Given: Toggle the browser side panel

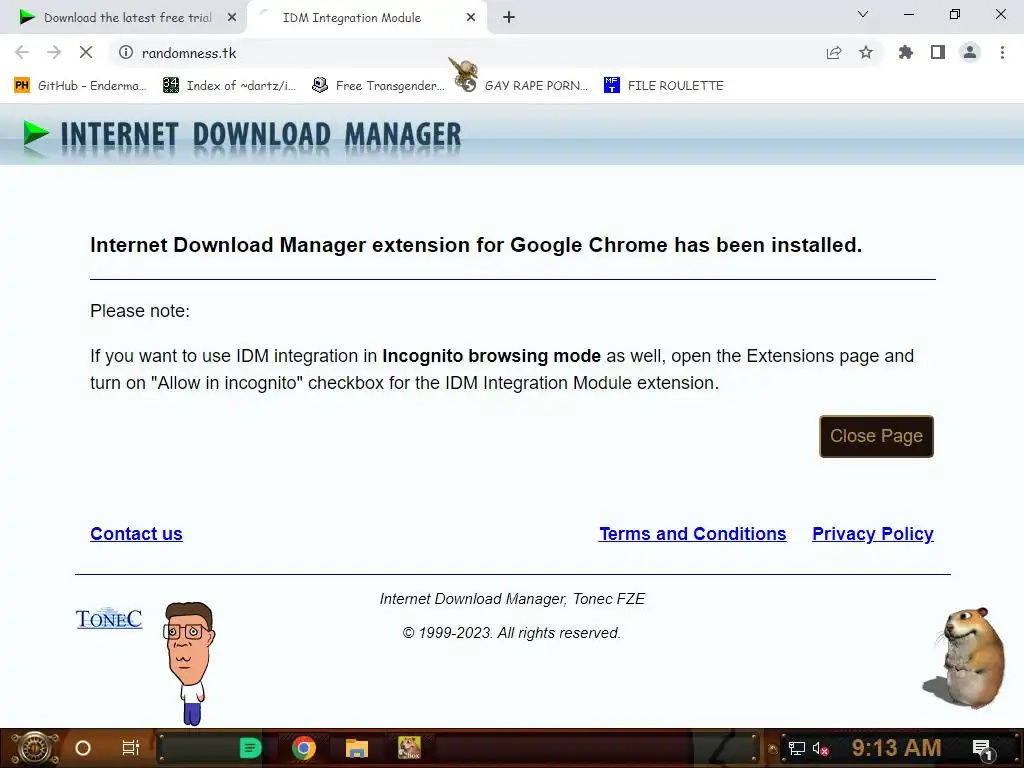Looking at the screenshot, I should click(x=938, y=52).
